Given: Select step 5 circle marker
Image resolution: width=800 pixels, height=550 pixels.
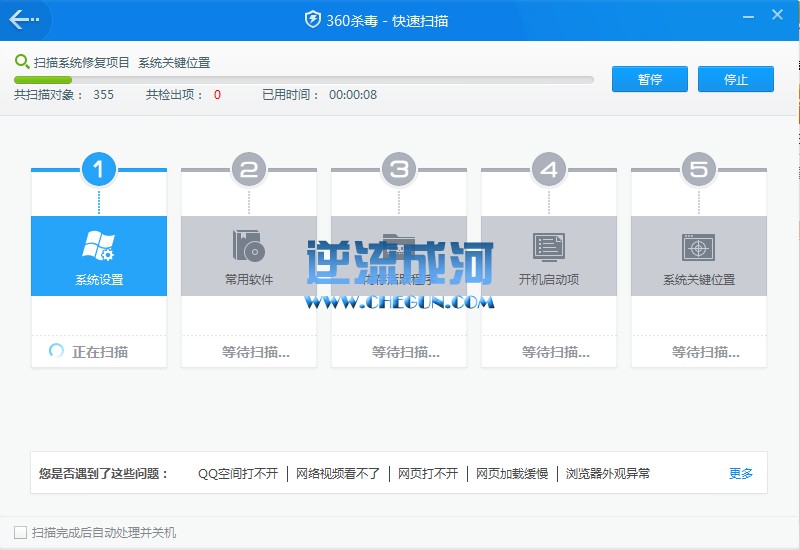Looking at the screenshot, I should point(699,169).
